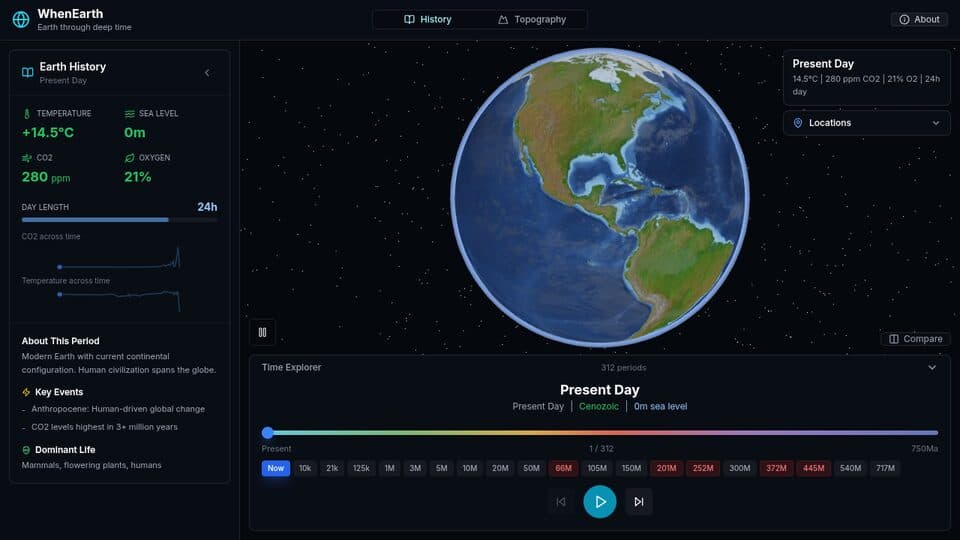
Task: Jump to the 10M period
Action: tap(470, 468)
